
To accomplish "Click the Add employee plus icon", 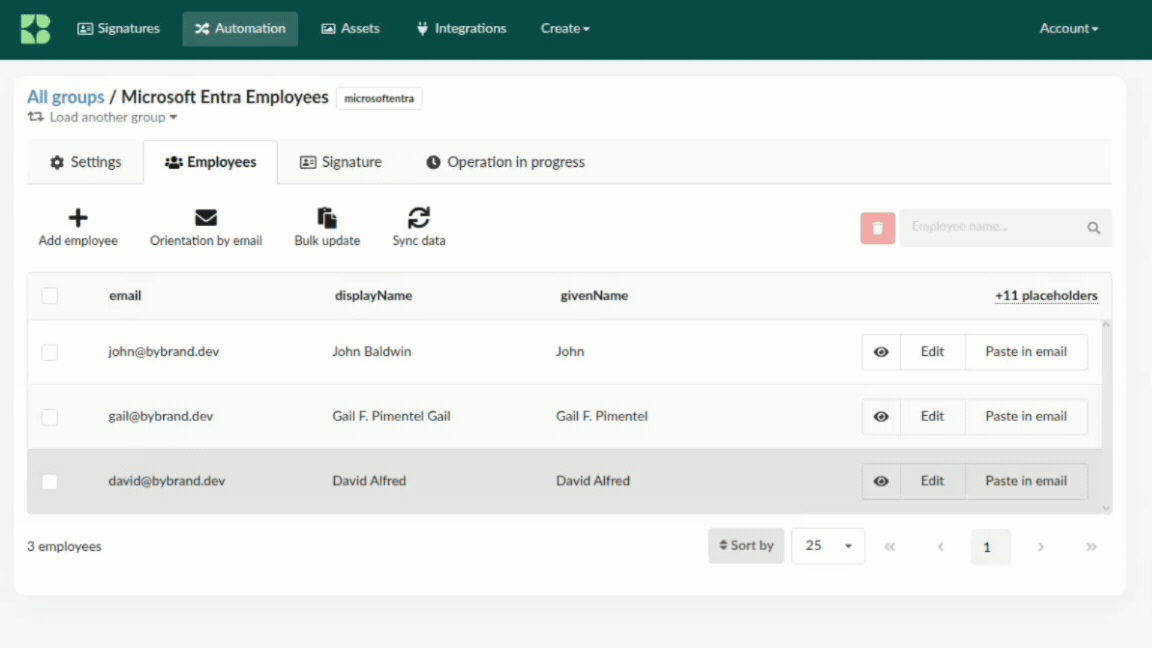I will tap(78, 218).
